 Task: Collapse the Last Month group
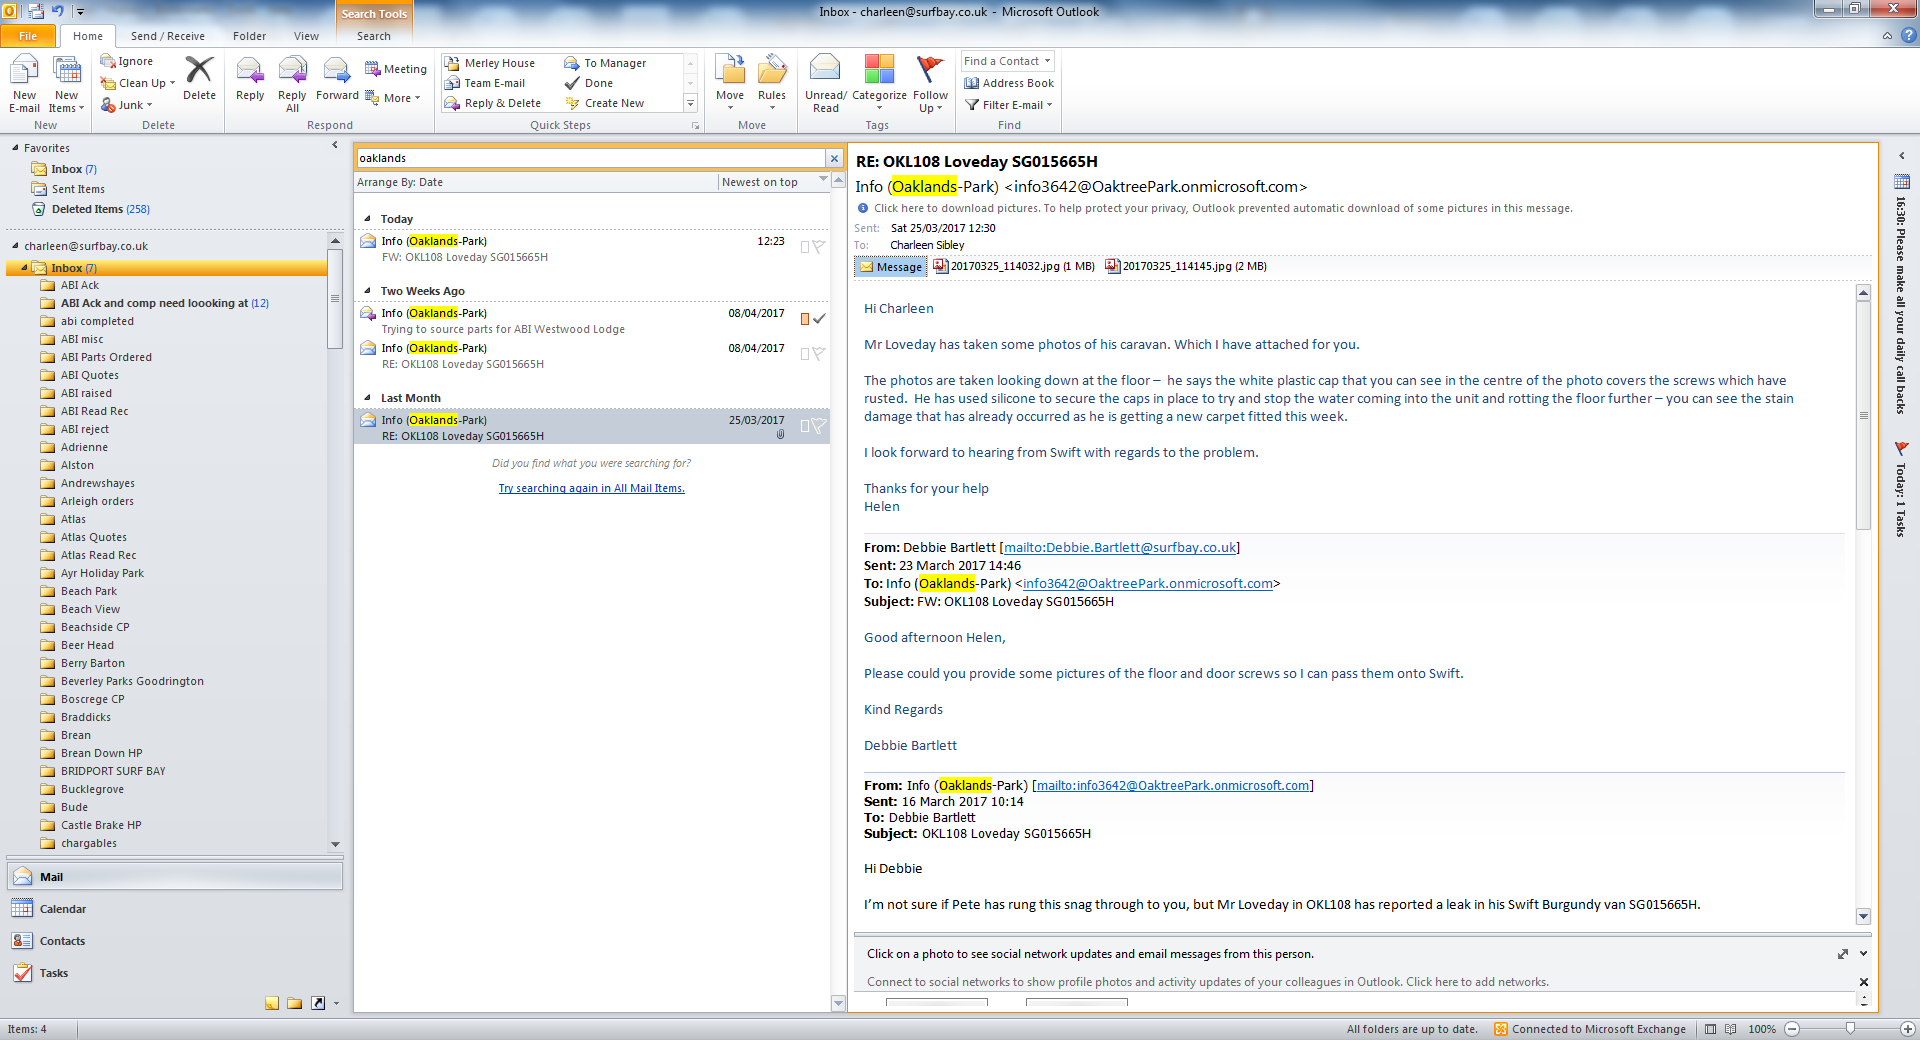[367, 398]
